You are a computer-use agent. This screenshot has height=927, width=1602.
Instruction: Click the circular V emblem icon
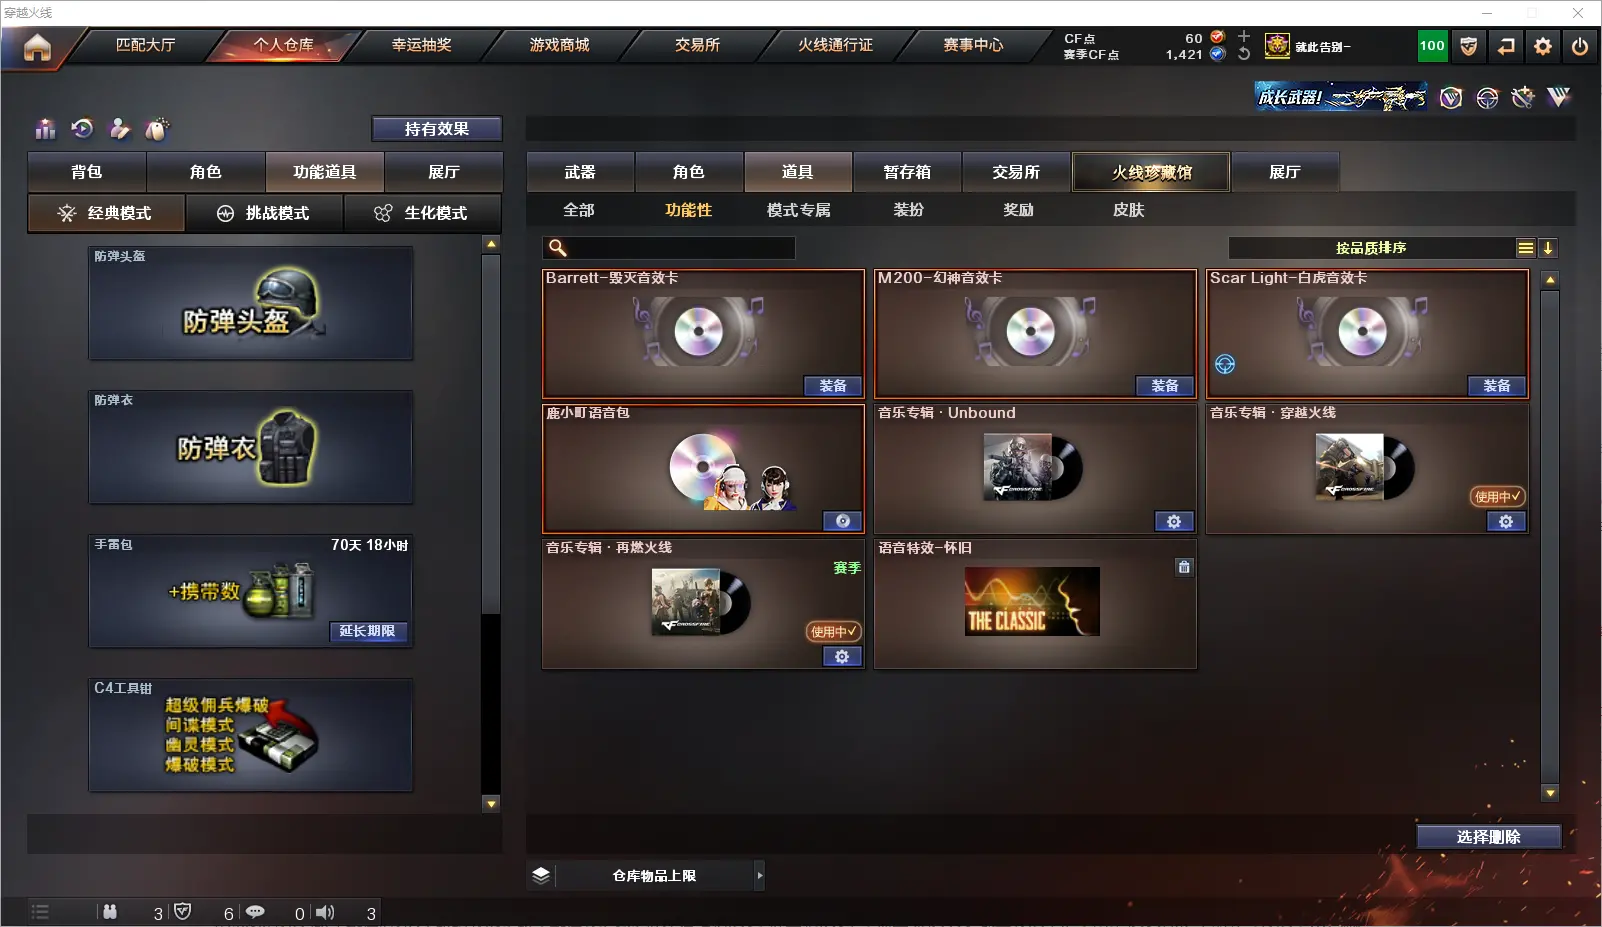pyautogui.click(x=1451, y=97)
